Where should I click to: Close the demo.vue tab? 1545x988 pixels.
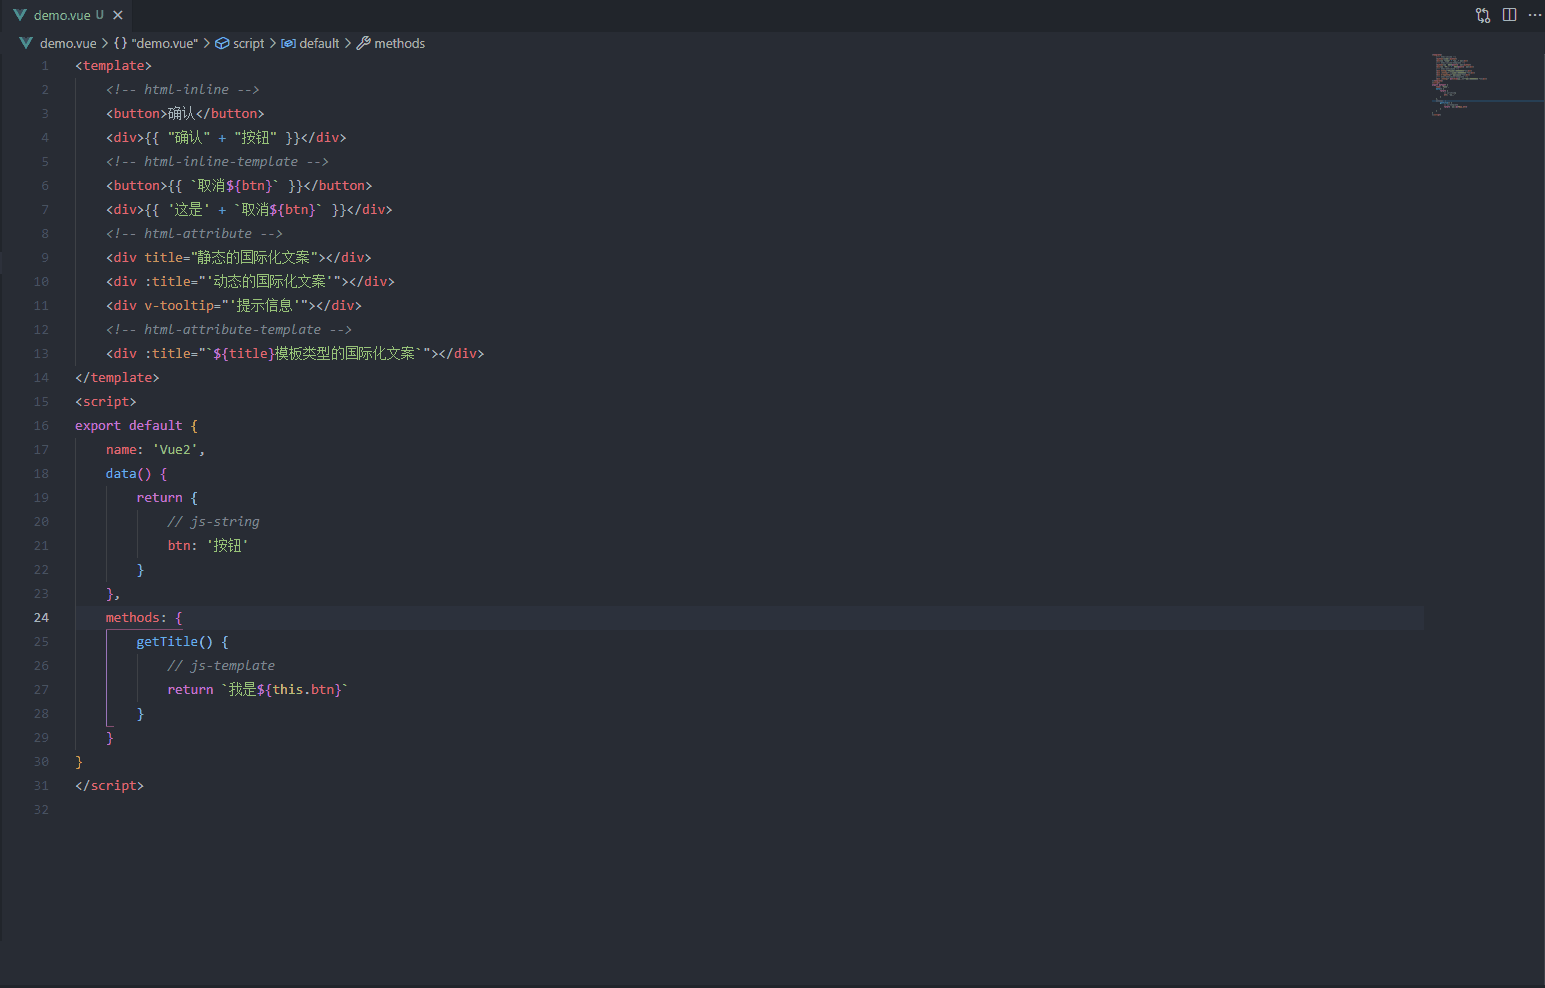119,14
